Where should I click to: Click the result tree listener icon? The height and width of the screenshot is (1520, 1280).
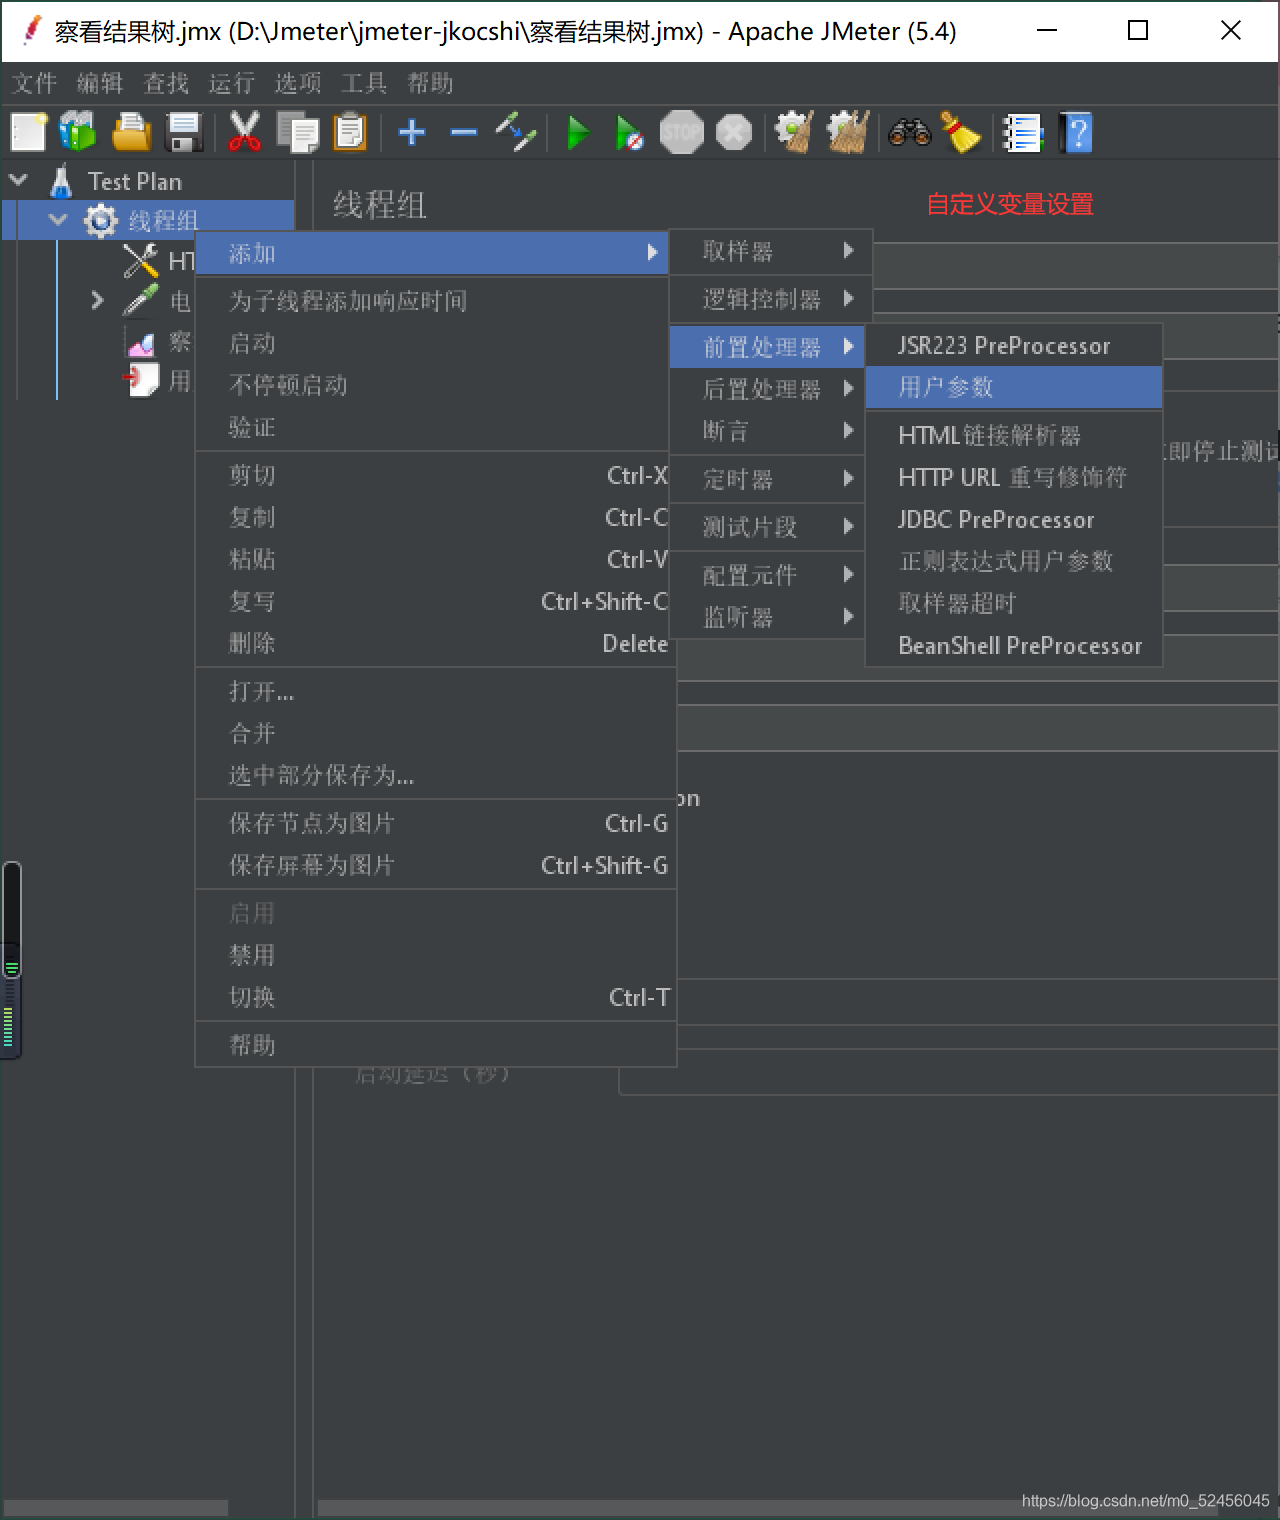click(141, 342)
